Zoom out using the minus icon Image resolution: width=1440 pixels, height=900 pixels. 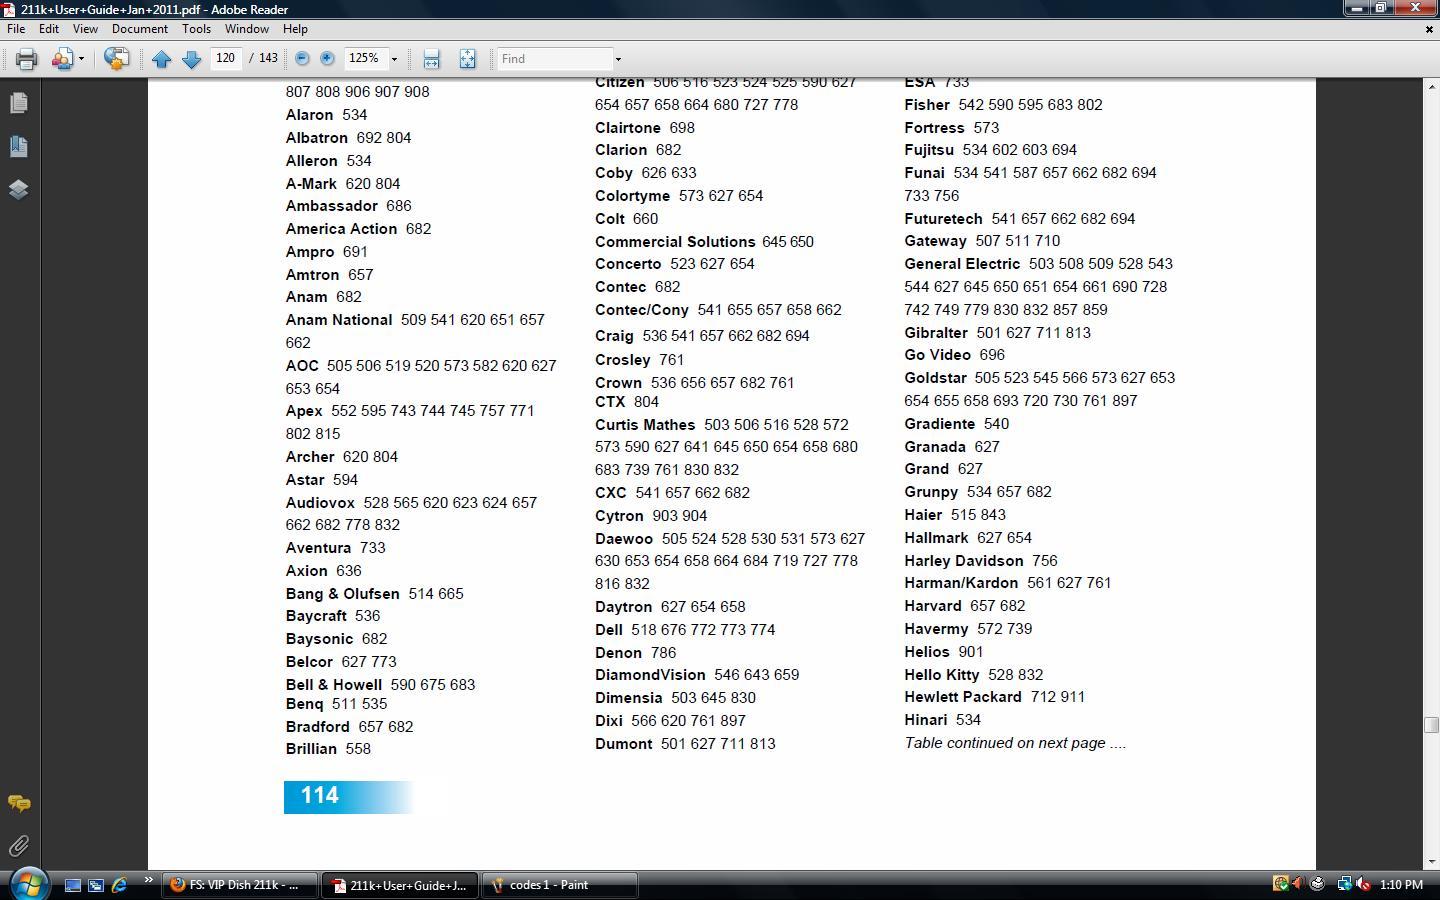point(302,59)
